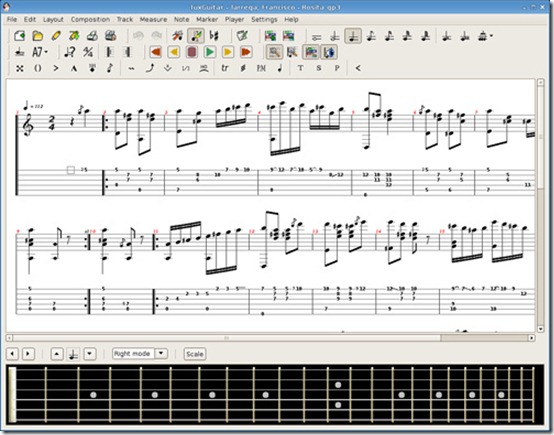This screenshot has width=554, height=435.
Task: Open the Track menu
Action: click(125, 19)
